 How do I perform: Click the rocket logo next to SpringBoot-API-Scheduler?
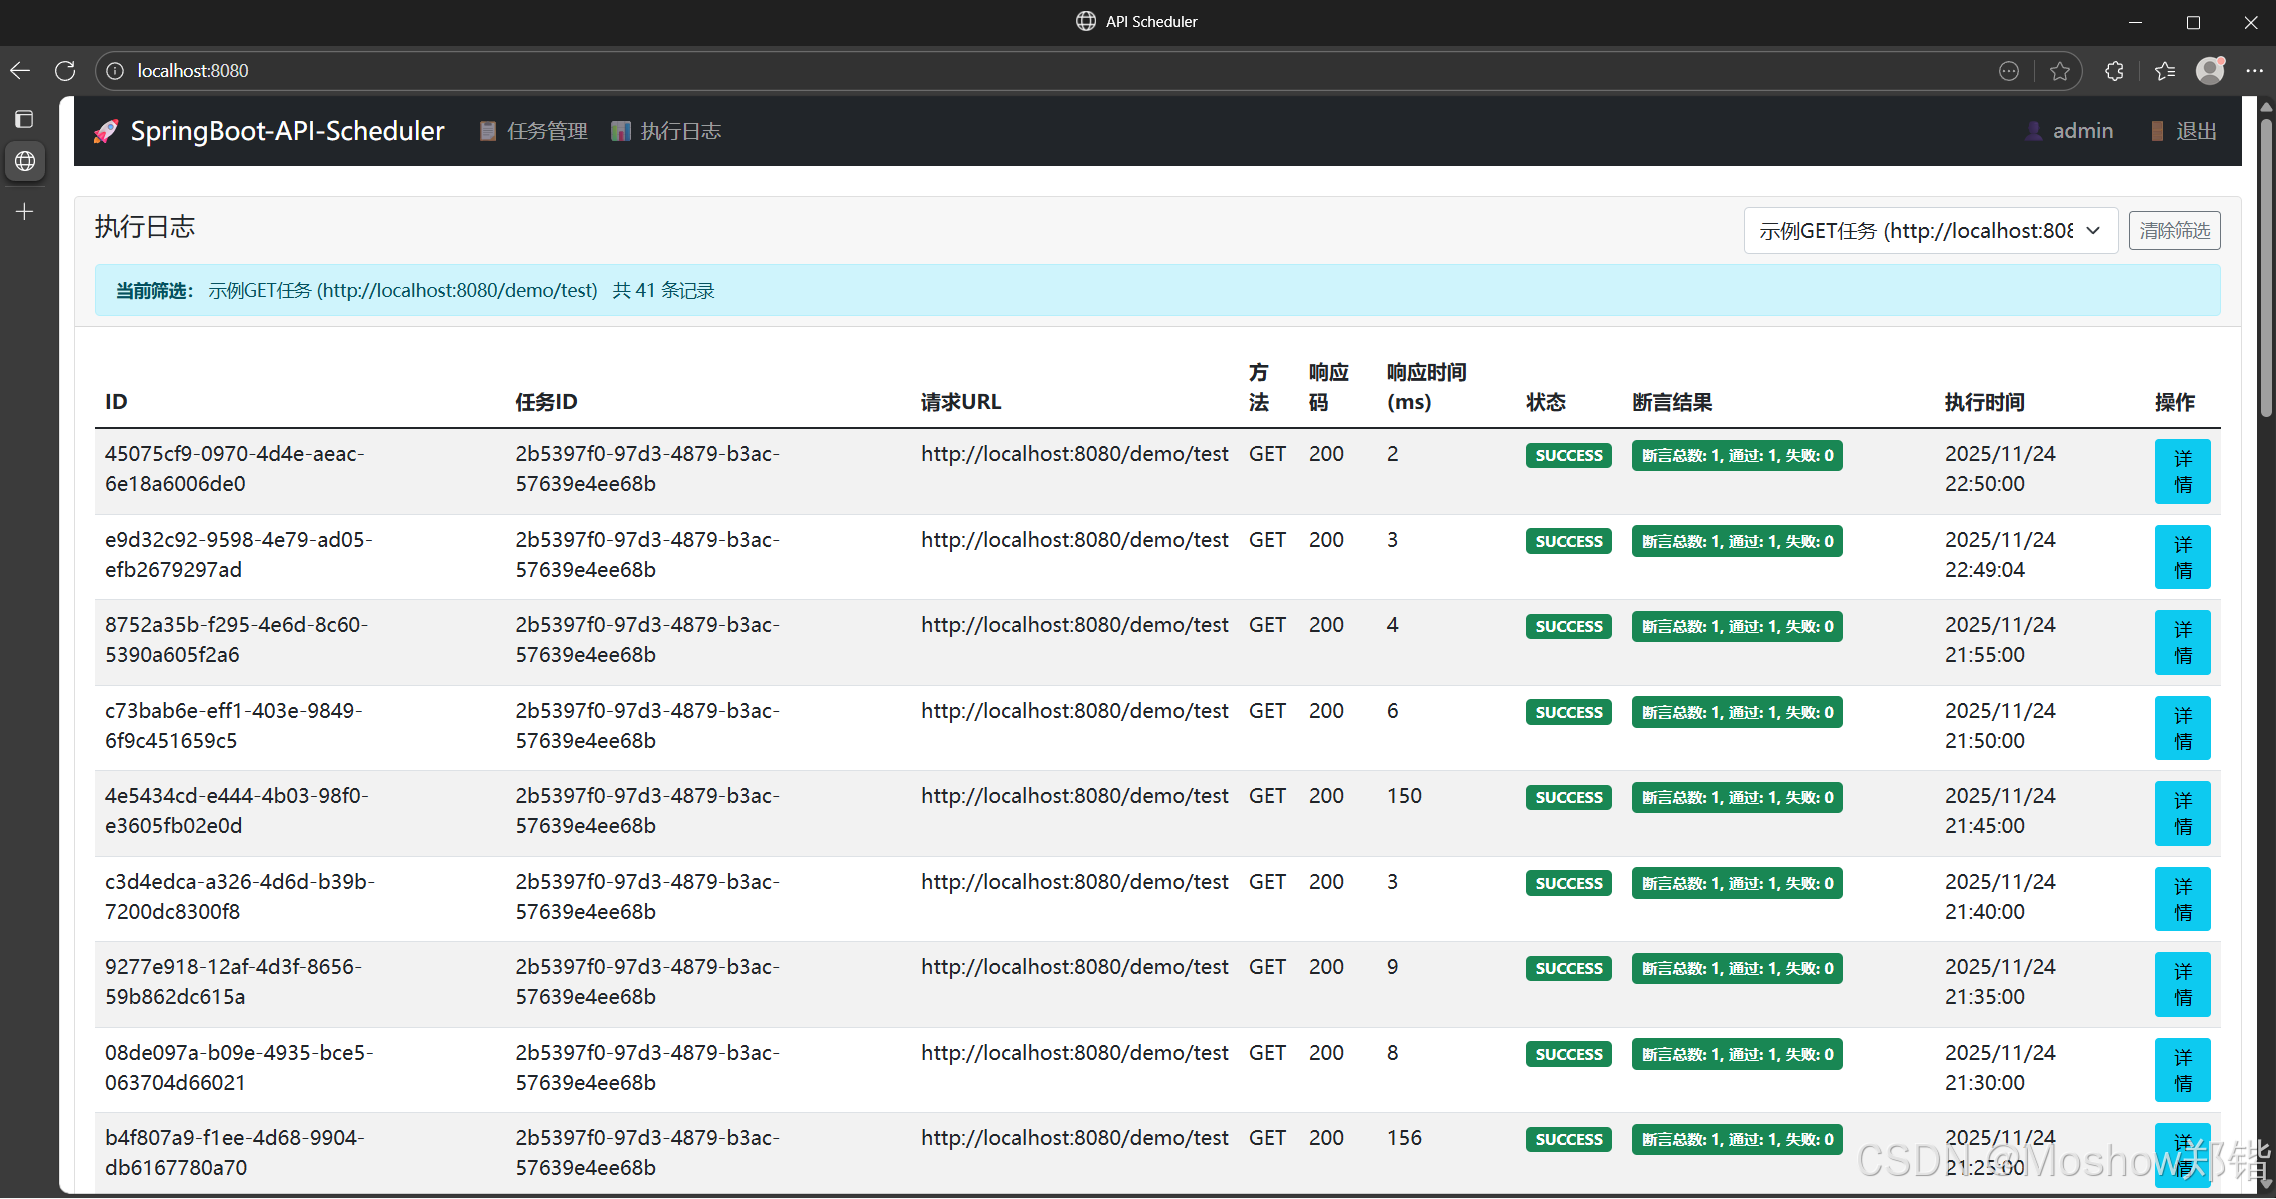click(106, 130)
